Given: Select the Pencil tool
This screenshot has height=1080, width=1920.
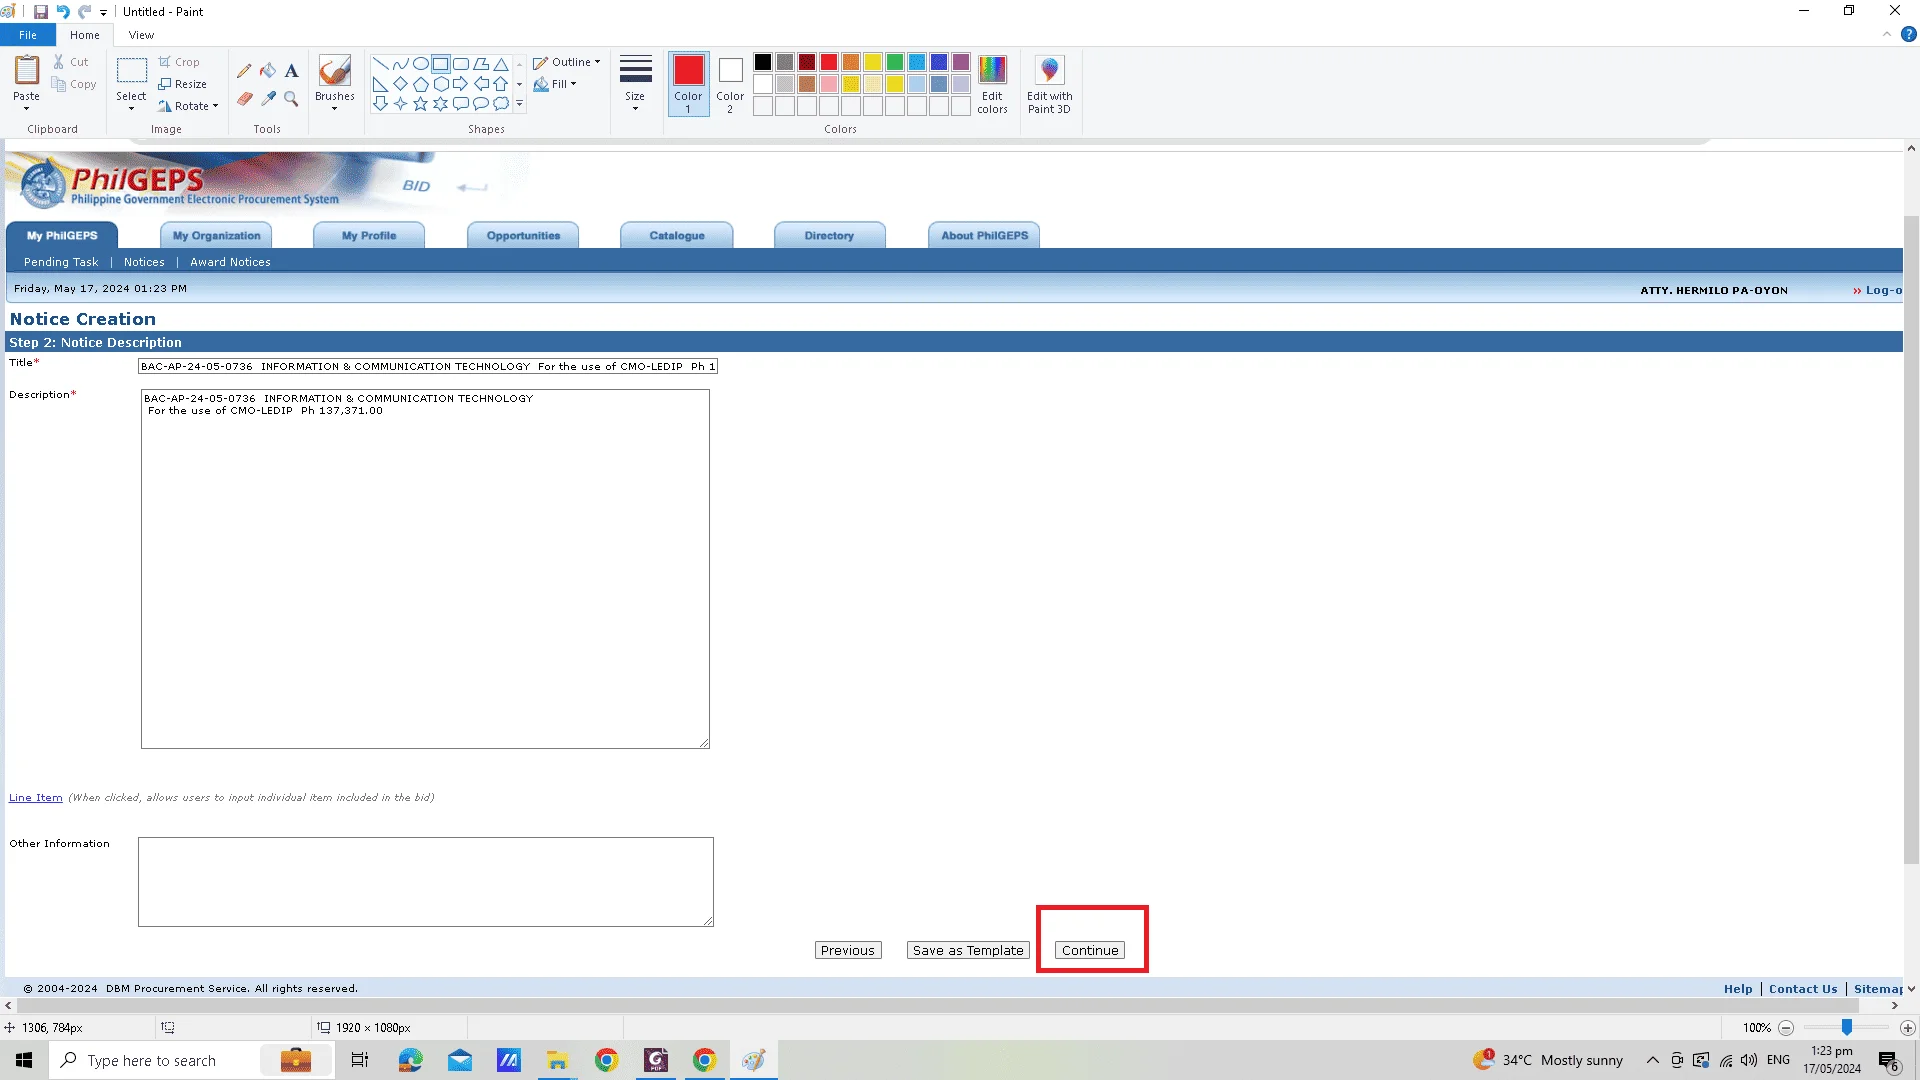Looking at the screenshot, I should pos(244,71).
